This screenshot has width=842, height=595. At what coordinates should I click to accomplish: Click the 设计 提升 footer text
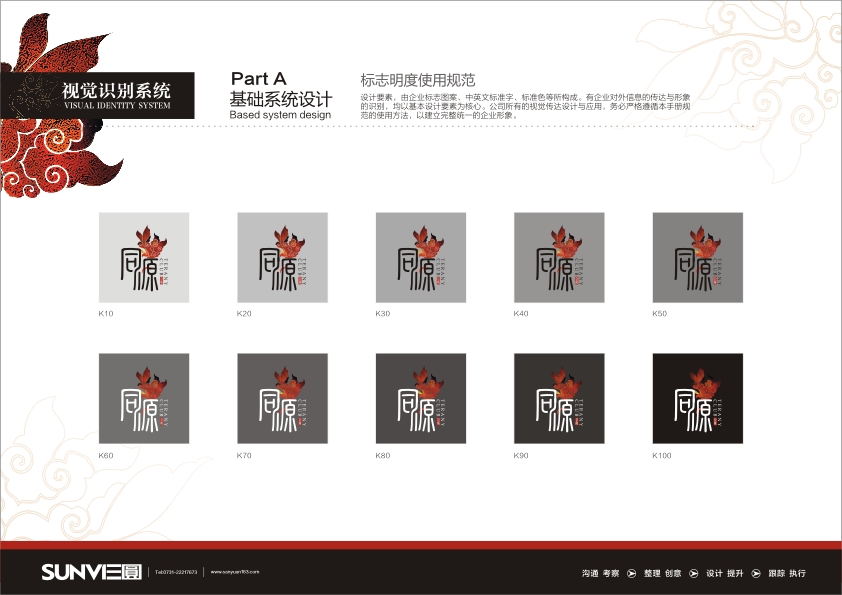pos(724,574)
